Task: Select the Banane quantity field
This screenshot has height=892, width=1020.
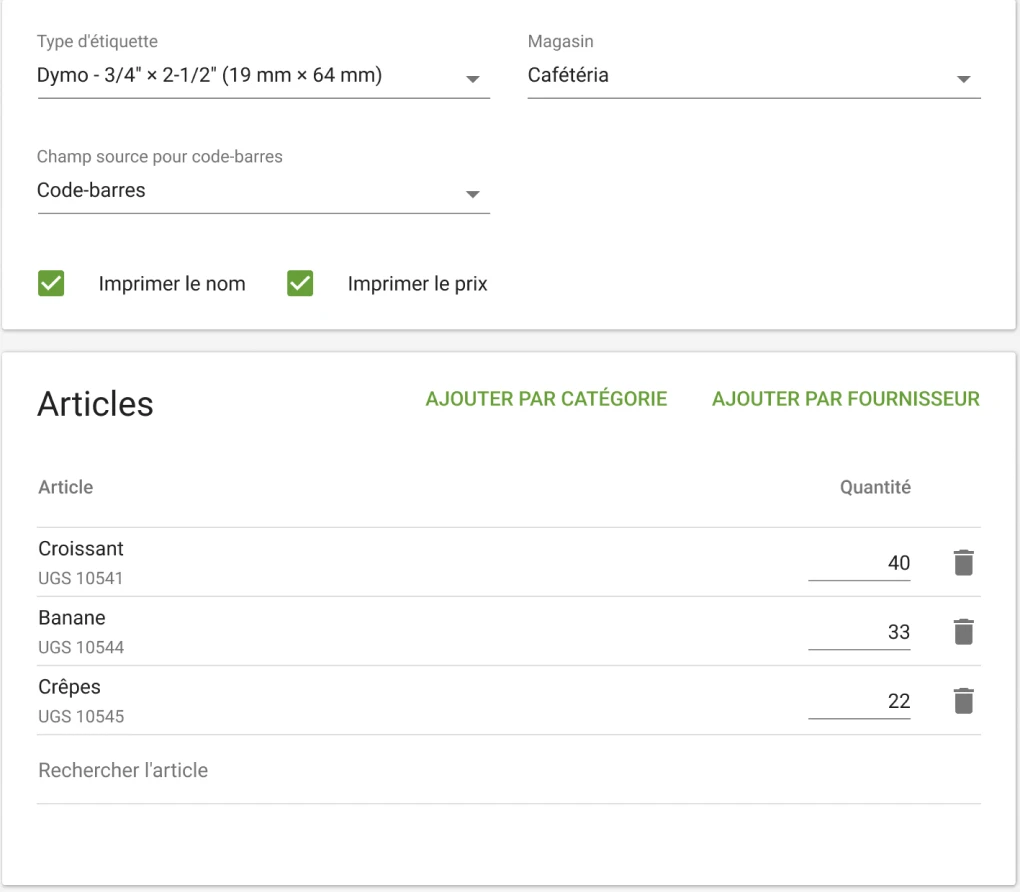Action: (859, 632)
